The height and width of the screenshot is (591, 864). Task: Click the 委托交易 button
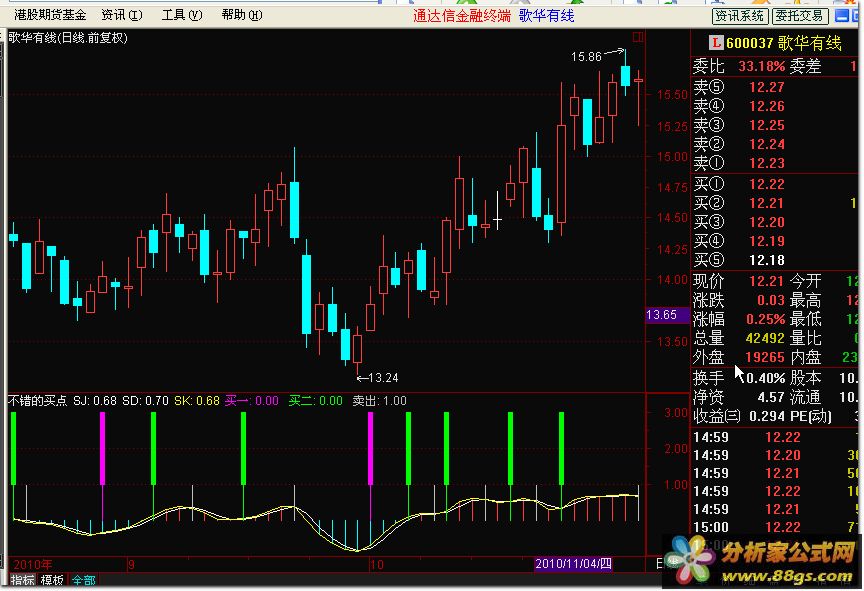[800, 16]
